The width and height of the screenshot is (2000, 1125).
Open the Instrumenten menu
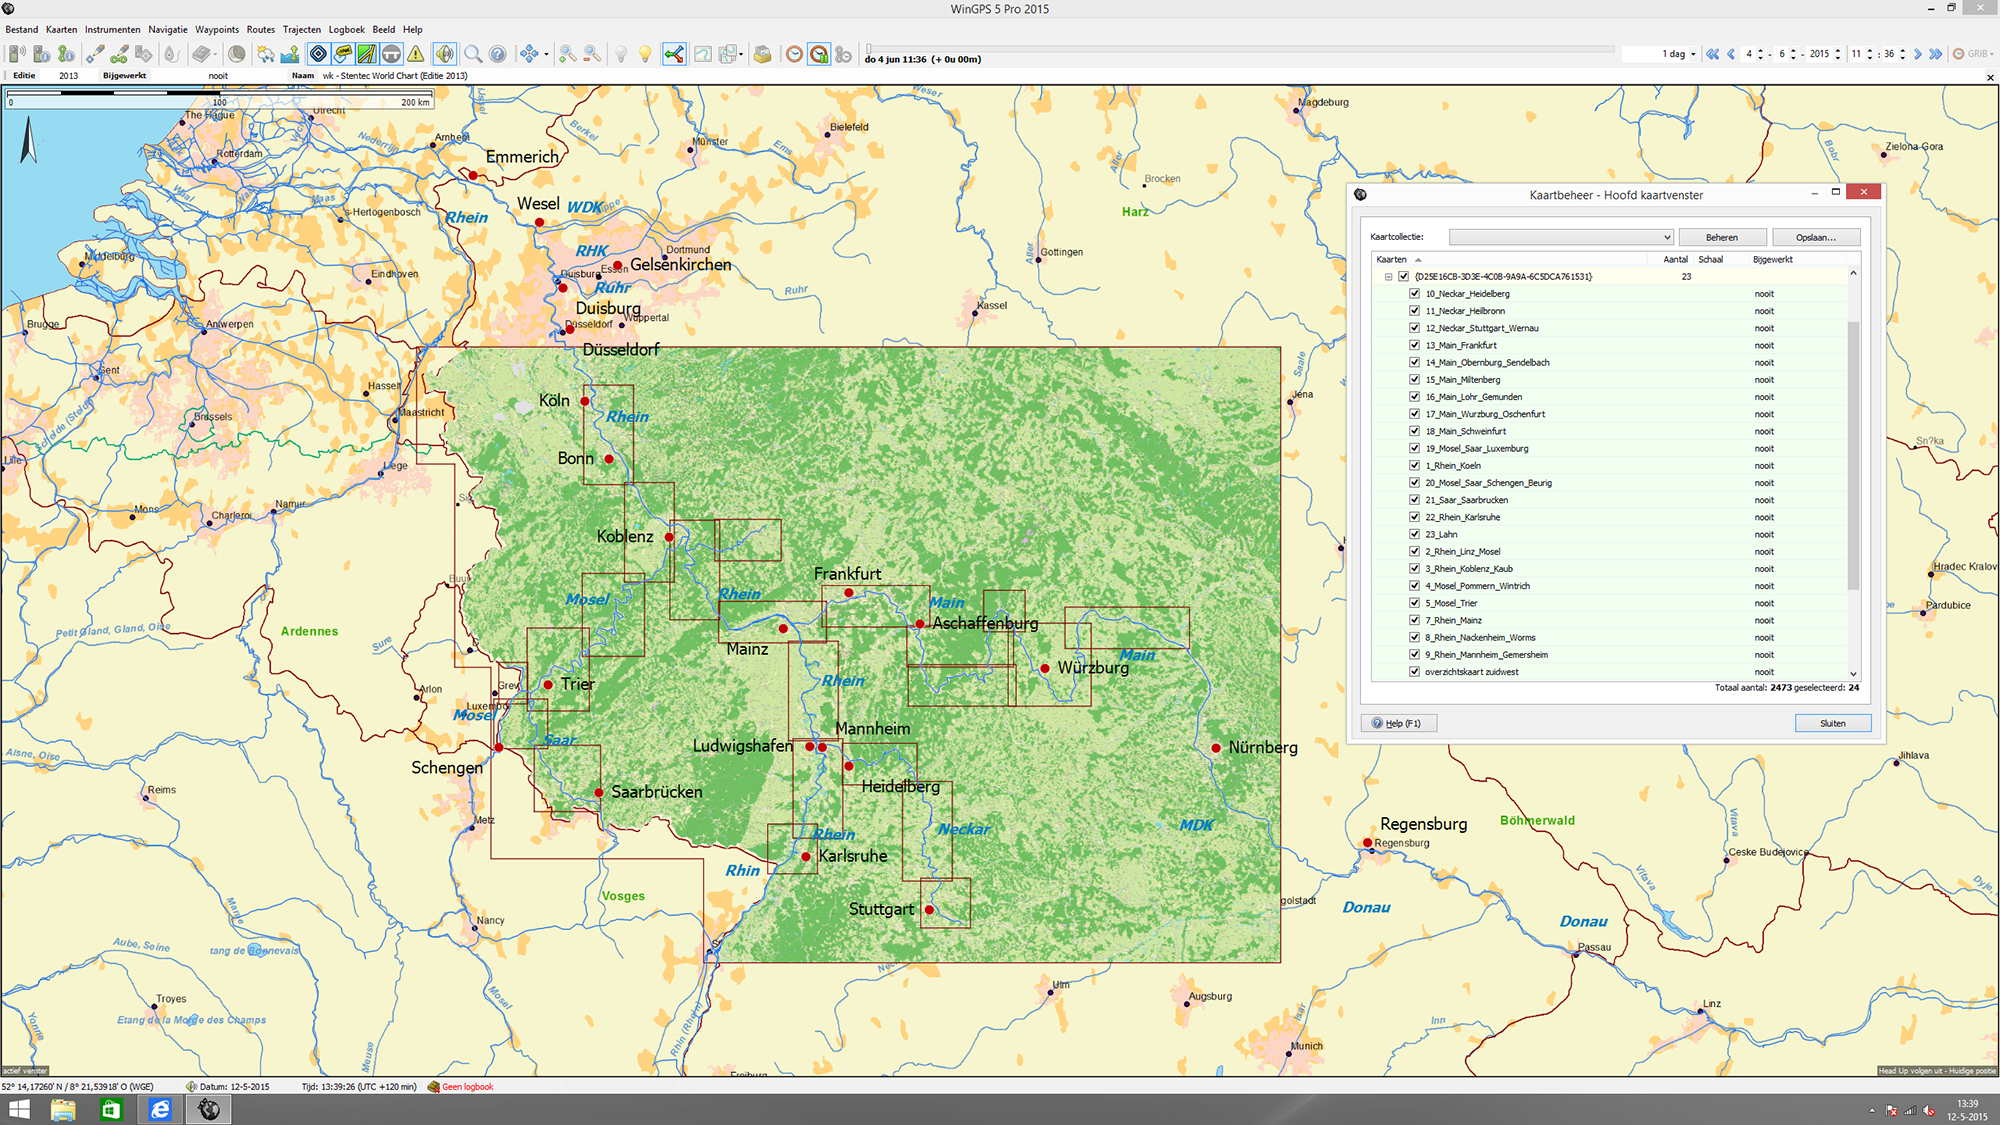coord(112,30)
